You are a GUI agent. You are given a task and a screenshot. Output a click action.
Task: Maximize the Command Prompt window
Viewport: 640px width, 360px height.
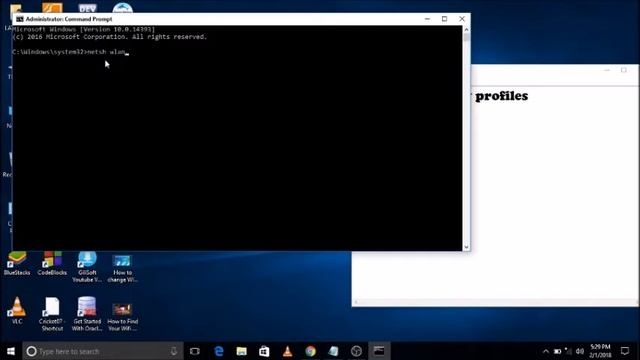point(444,19)
